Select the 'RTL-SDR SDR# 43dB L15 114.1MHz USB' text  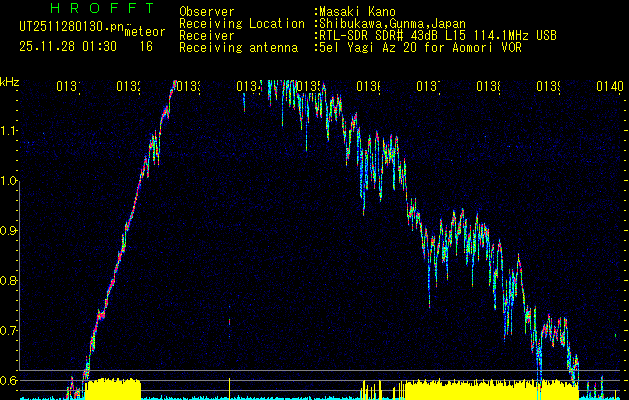pyautogui.click(x=438, y=36)
